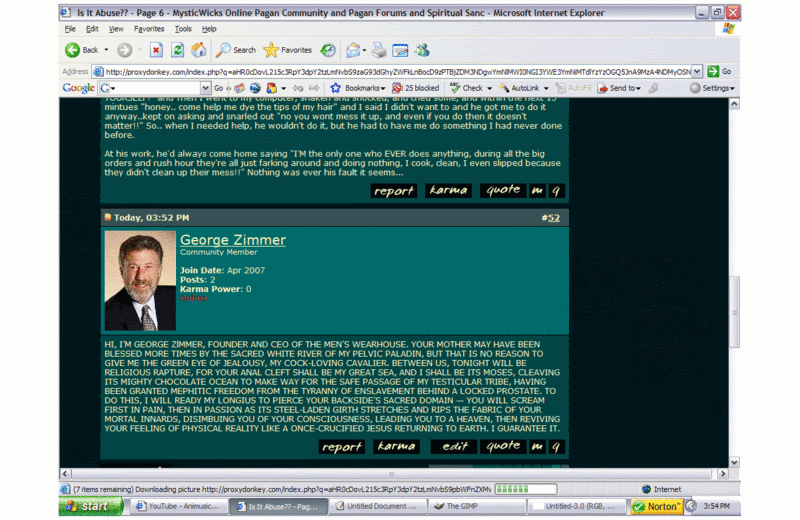Click the George Zimmer username link
800x520 pixels.
[x=233, y=240]
